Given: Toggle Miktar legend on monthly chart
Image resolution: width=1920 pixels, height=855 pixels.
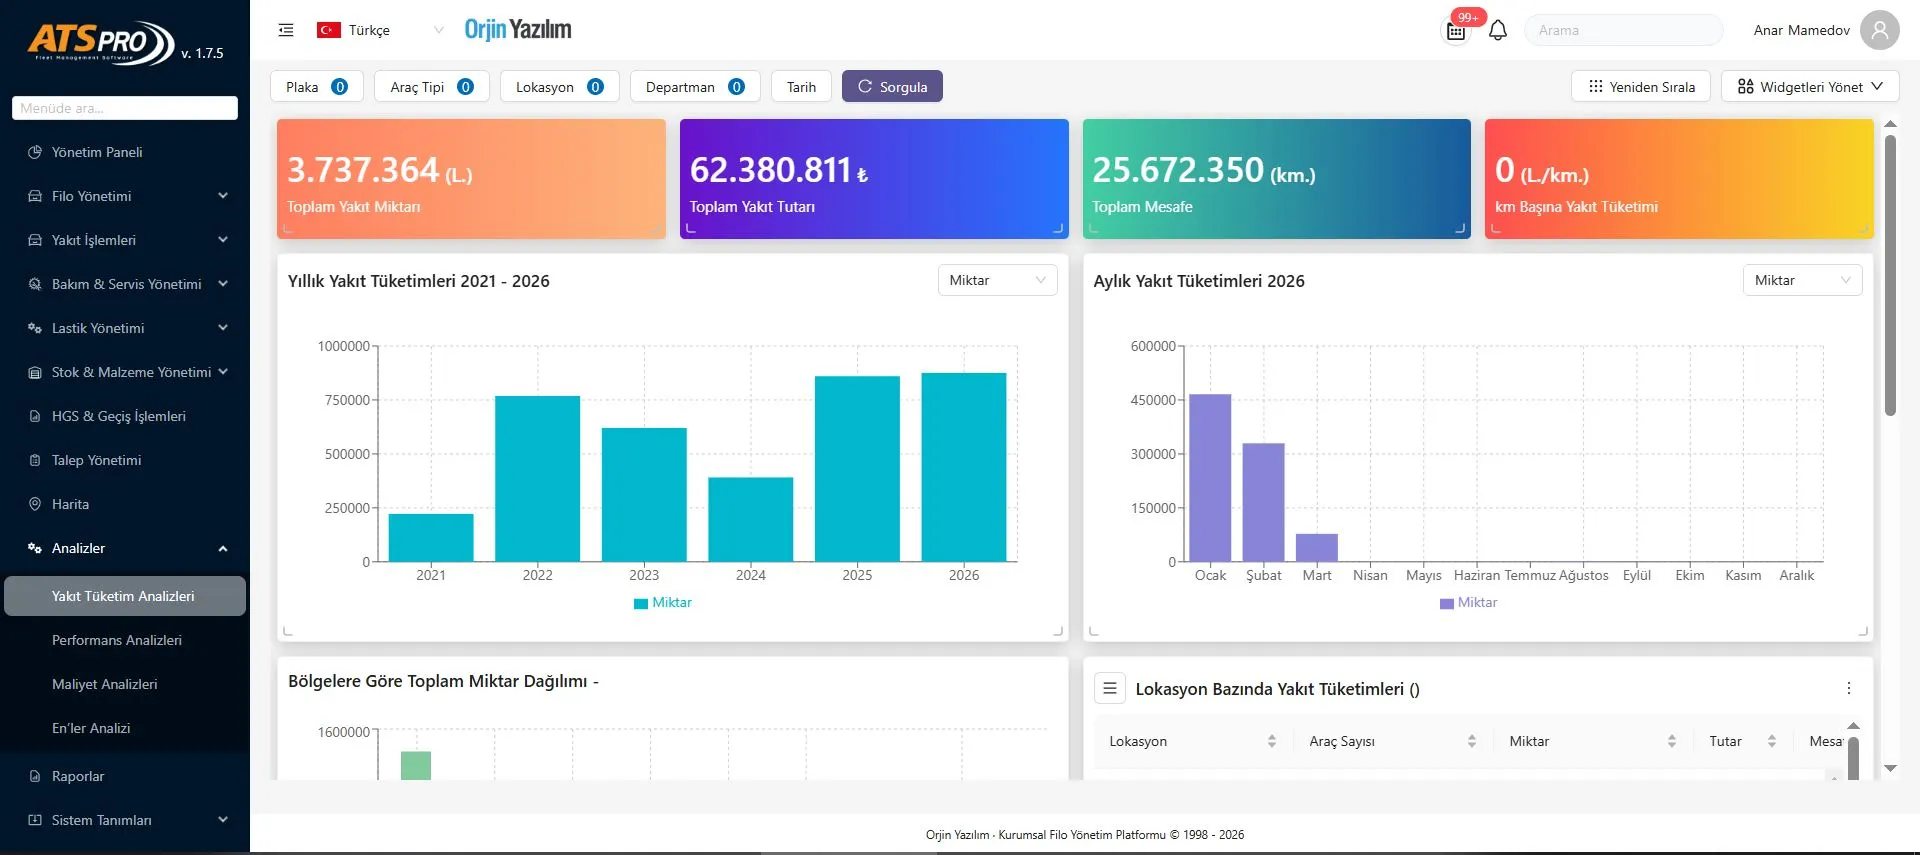Looking at the screenshot, I should [x=1468, y=602].
